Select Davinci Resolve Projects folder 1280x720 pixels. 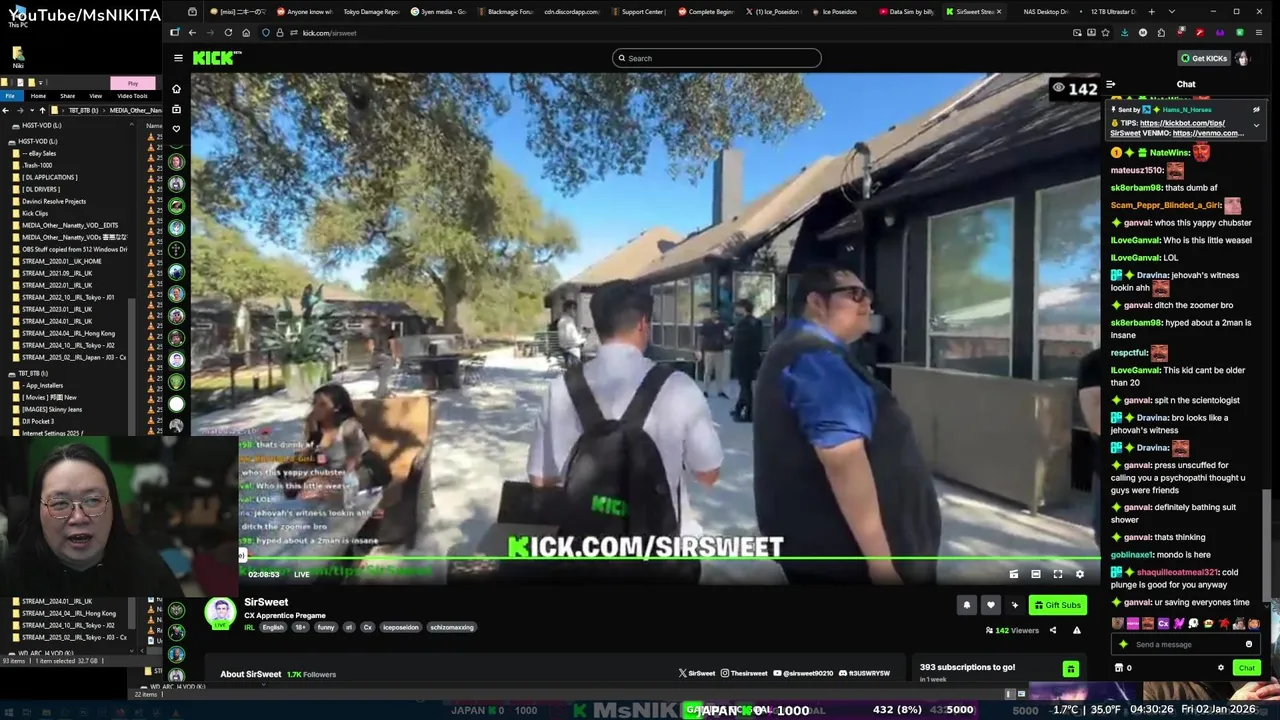point(54,201)
